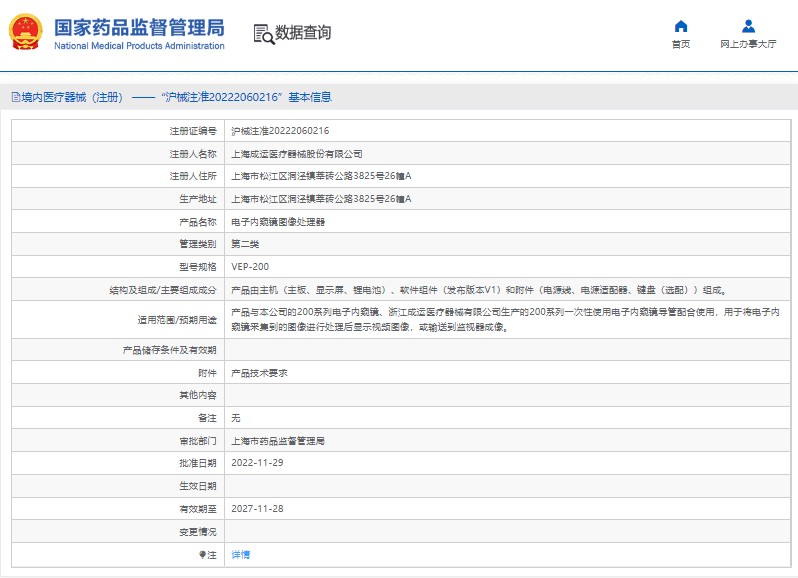Click the VEP-200 model specification value
The height and width of the screenshot is (578, 798).
pyautogui.click(x=250, y=267)
